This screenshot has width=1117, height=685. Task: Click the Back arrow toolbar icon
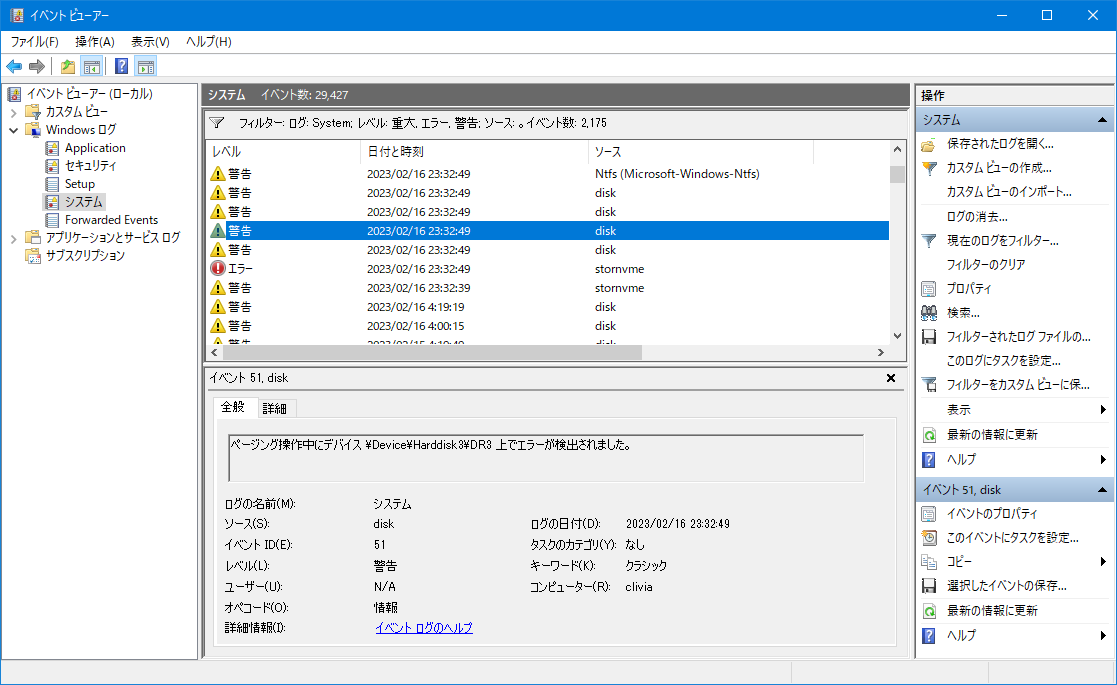pos(14,67)
